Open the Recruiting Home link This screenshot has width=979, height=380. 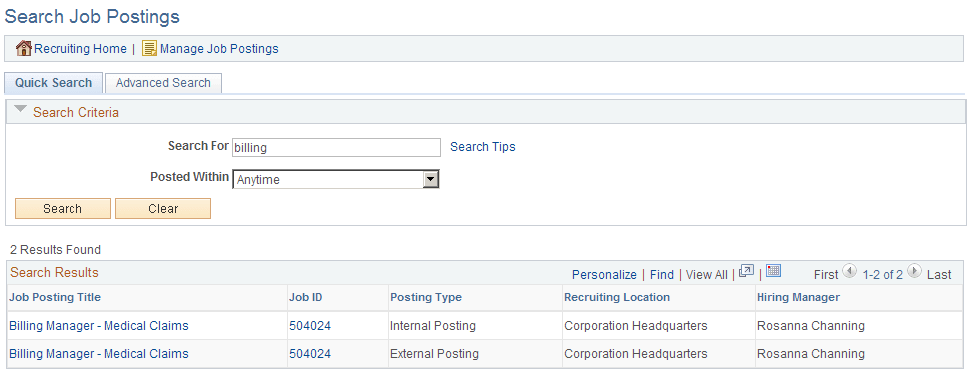coord(81,49)
